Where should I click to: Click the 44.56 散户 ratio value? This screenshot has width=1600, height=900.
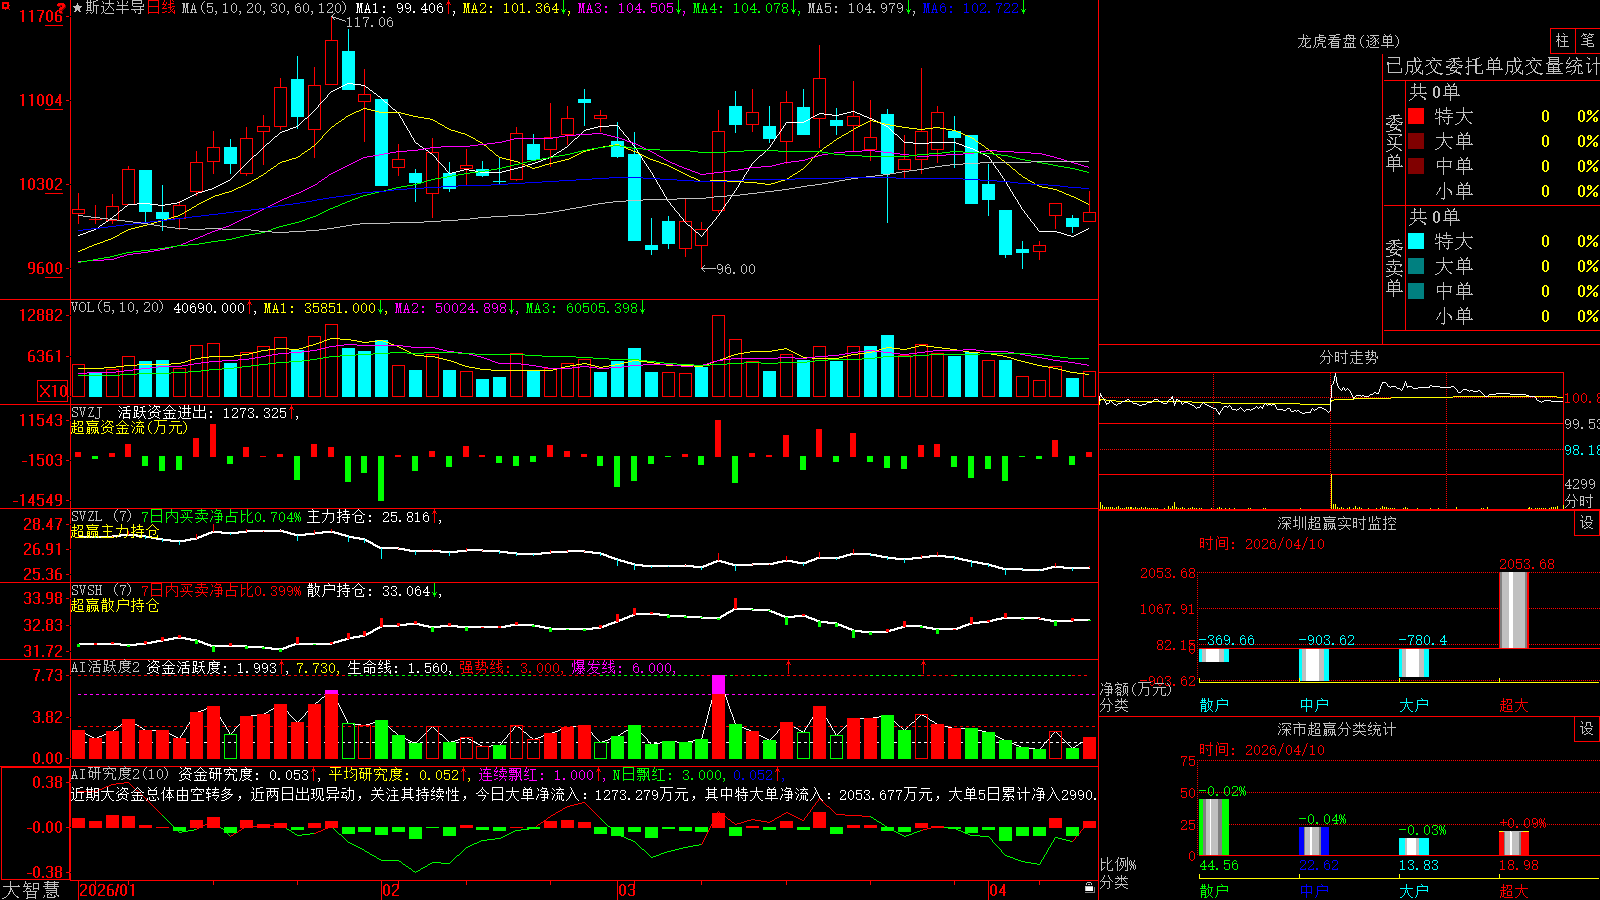[1219, 865]
